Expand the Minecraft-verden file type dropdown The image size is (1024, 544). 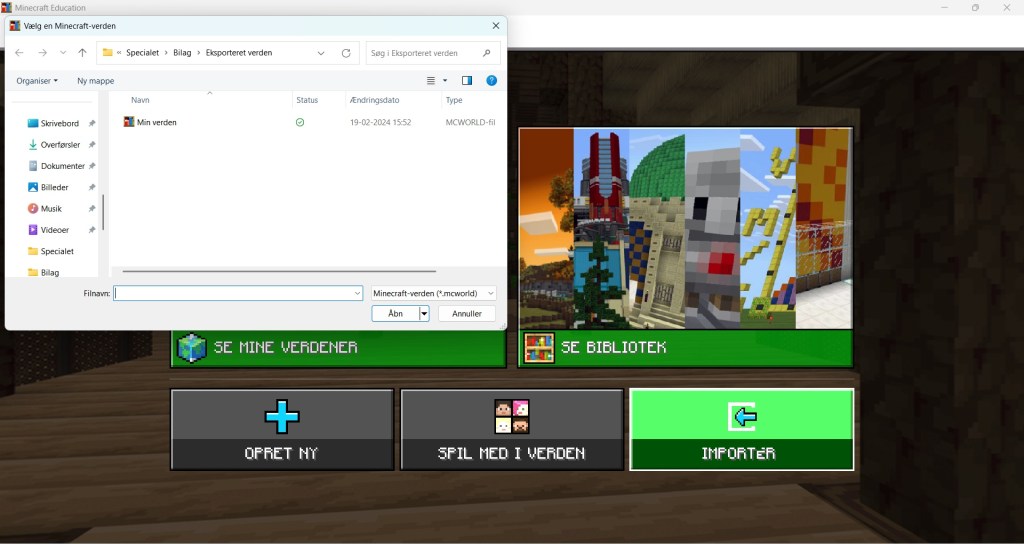coord(433,293)
